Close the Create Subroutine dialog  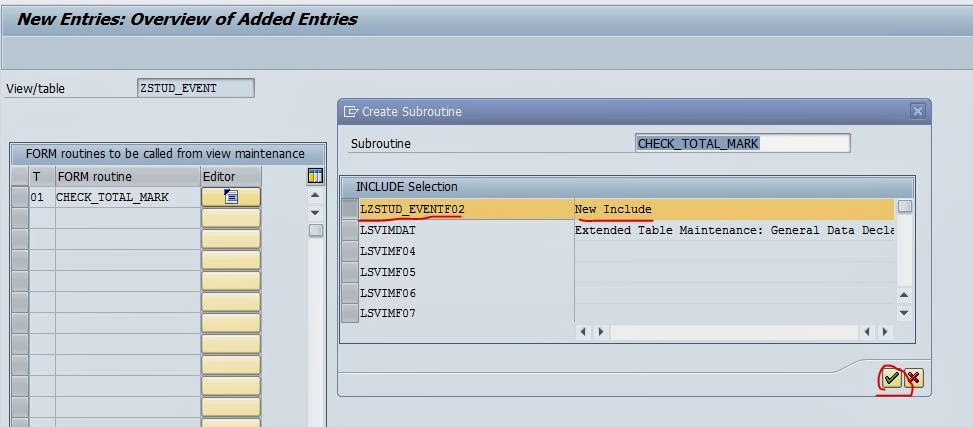pos(917,112)
